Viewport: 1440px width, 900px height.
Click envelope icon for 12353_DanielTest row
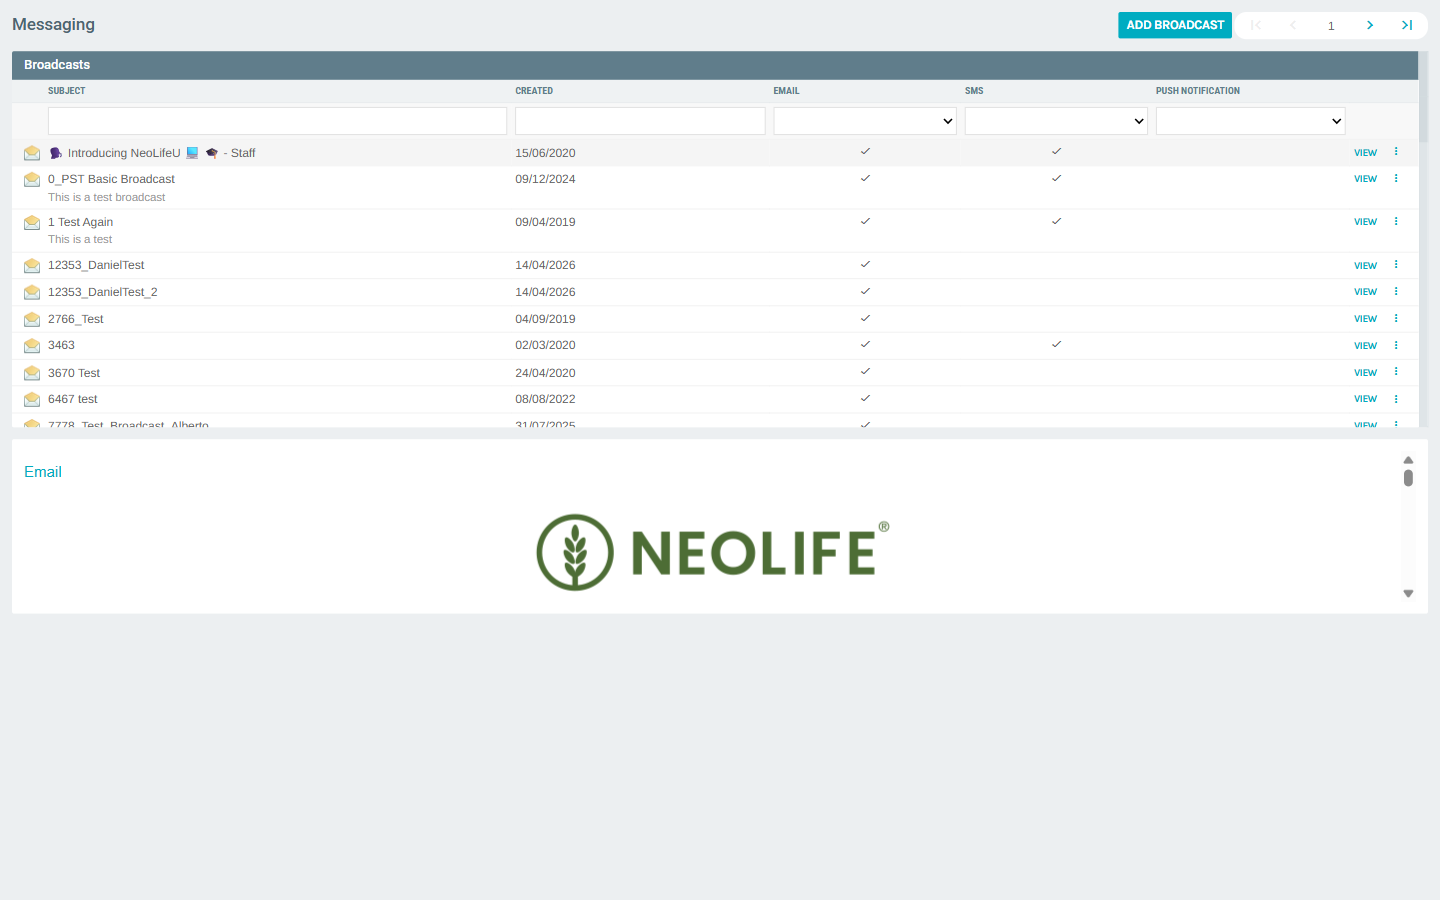pos(32,265)
